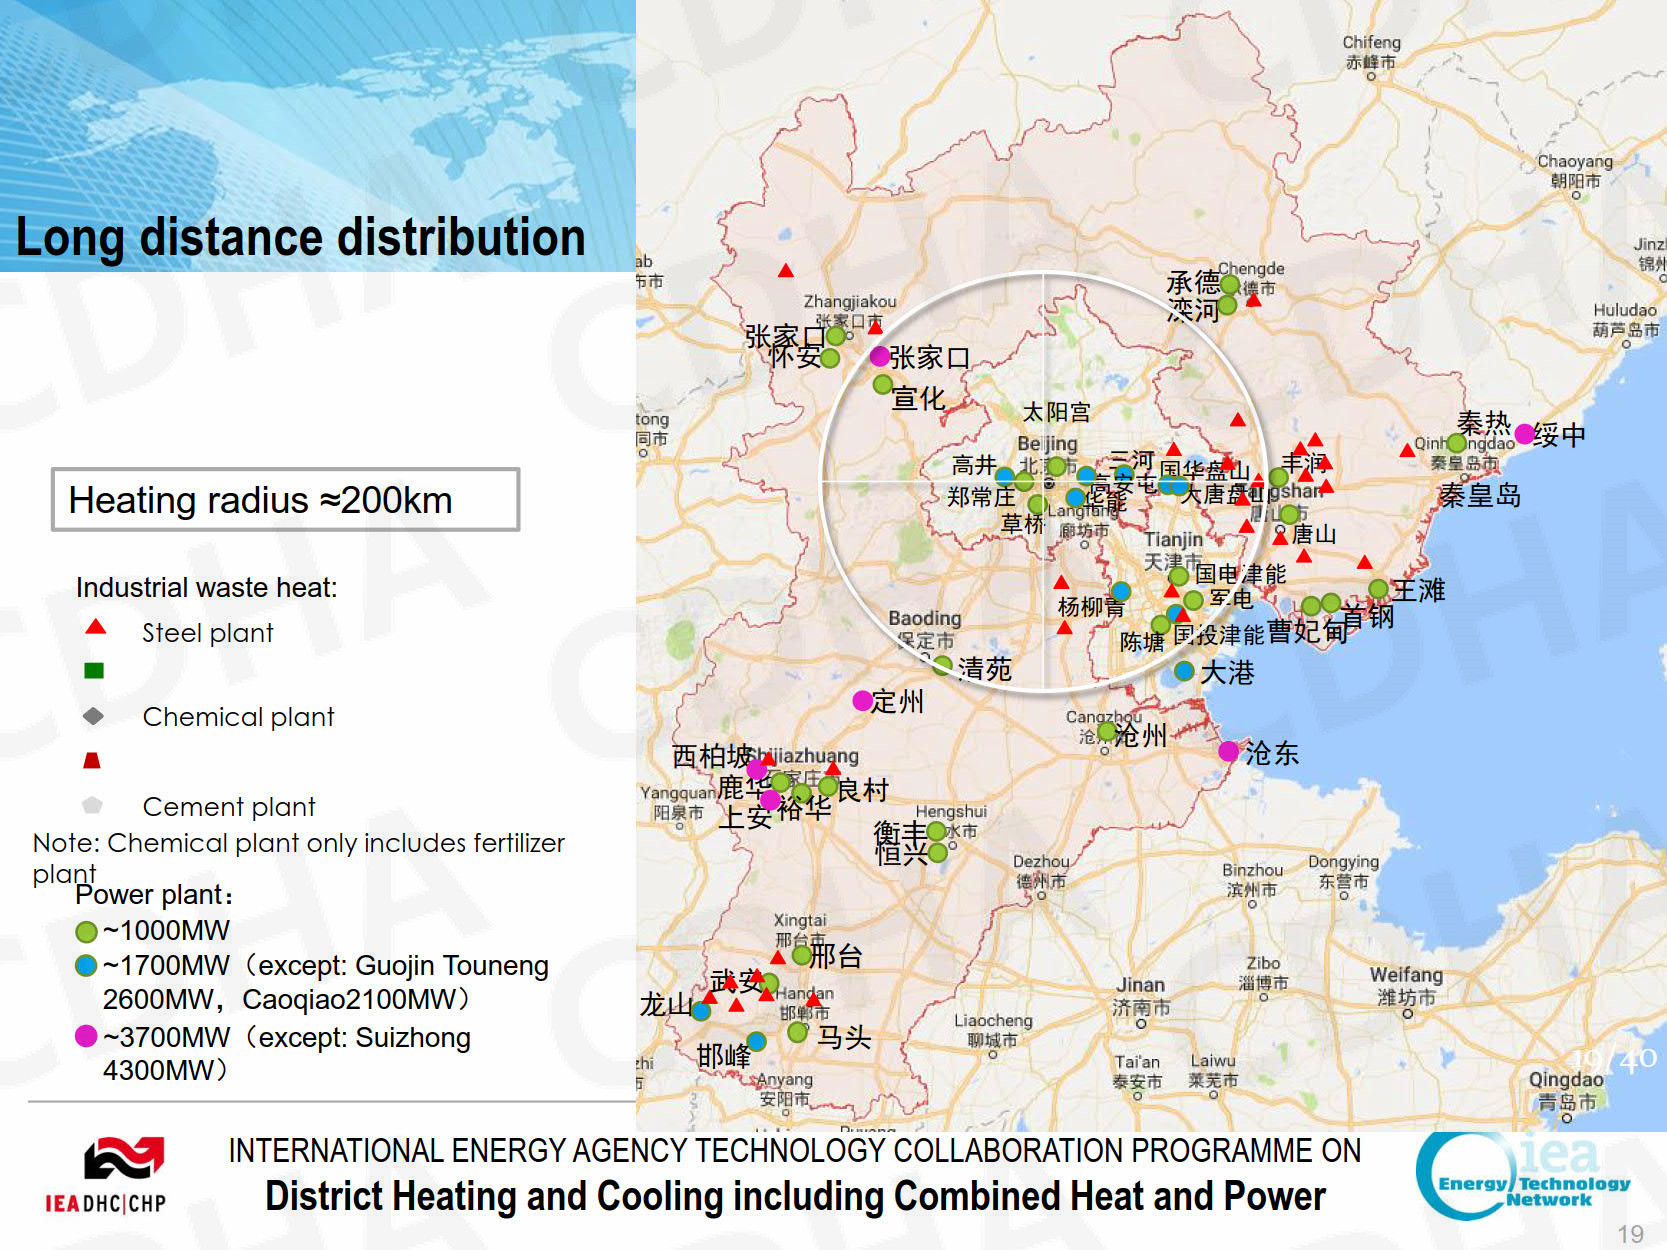This screenshot has height=1250, width=1667.
Task: Click the Heating radius ≈200km text box
Action: coord(285,500)
